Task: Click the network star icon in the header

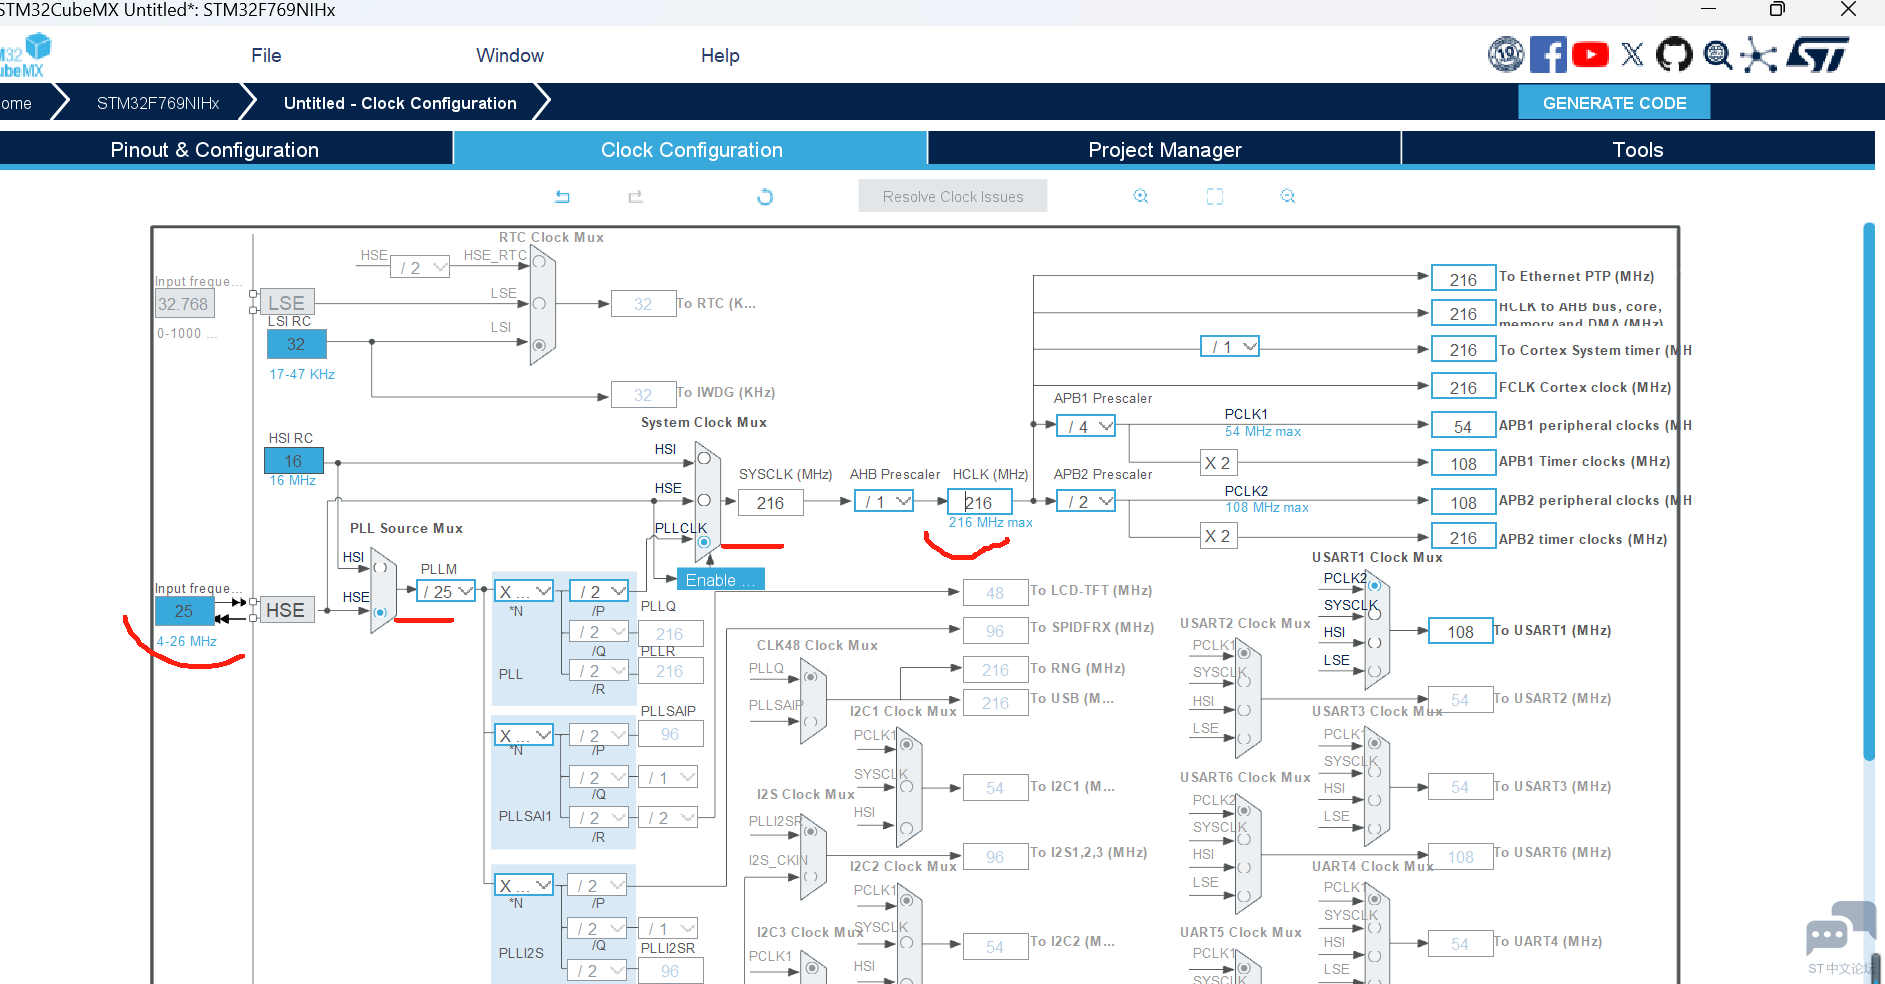Action: pyautogui.click(x=1759, y=55)
